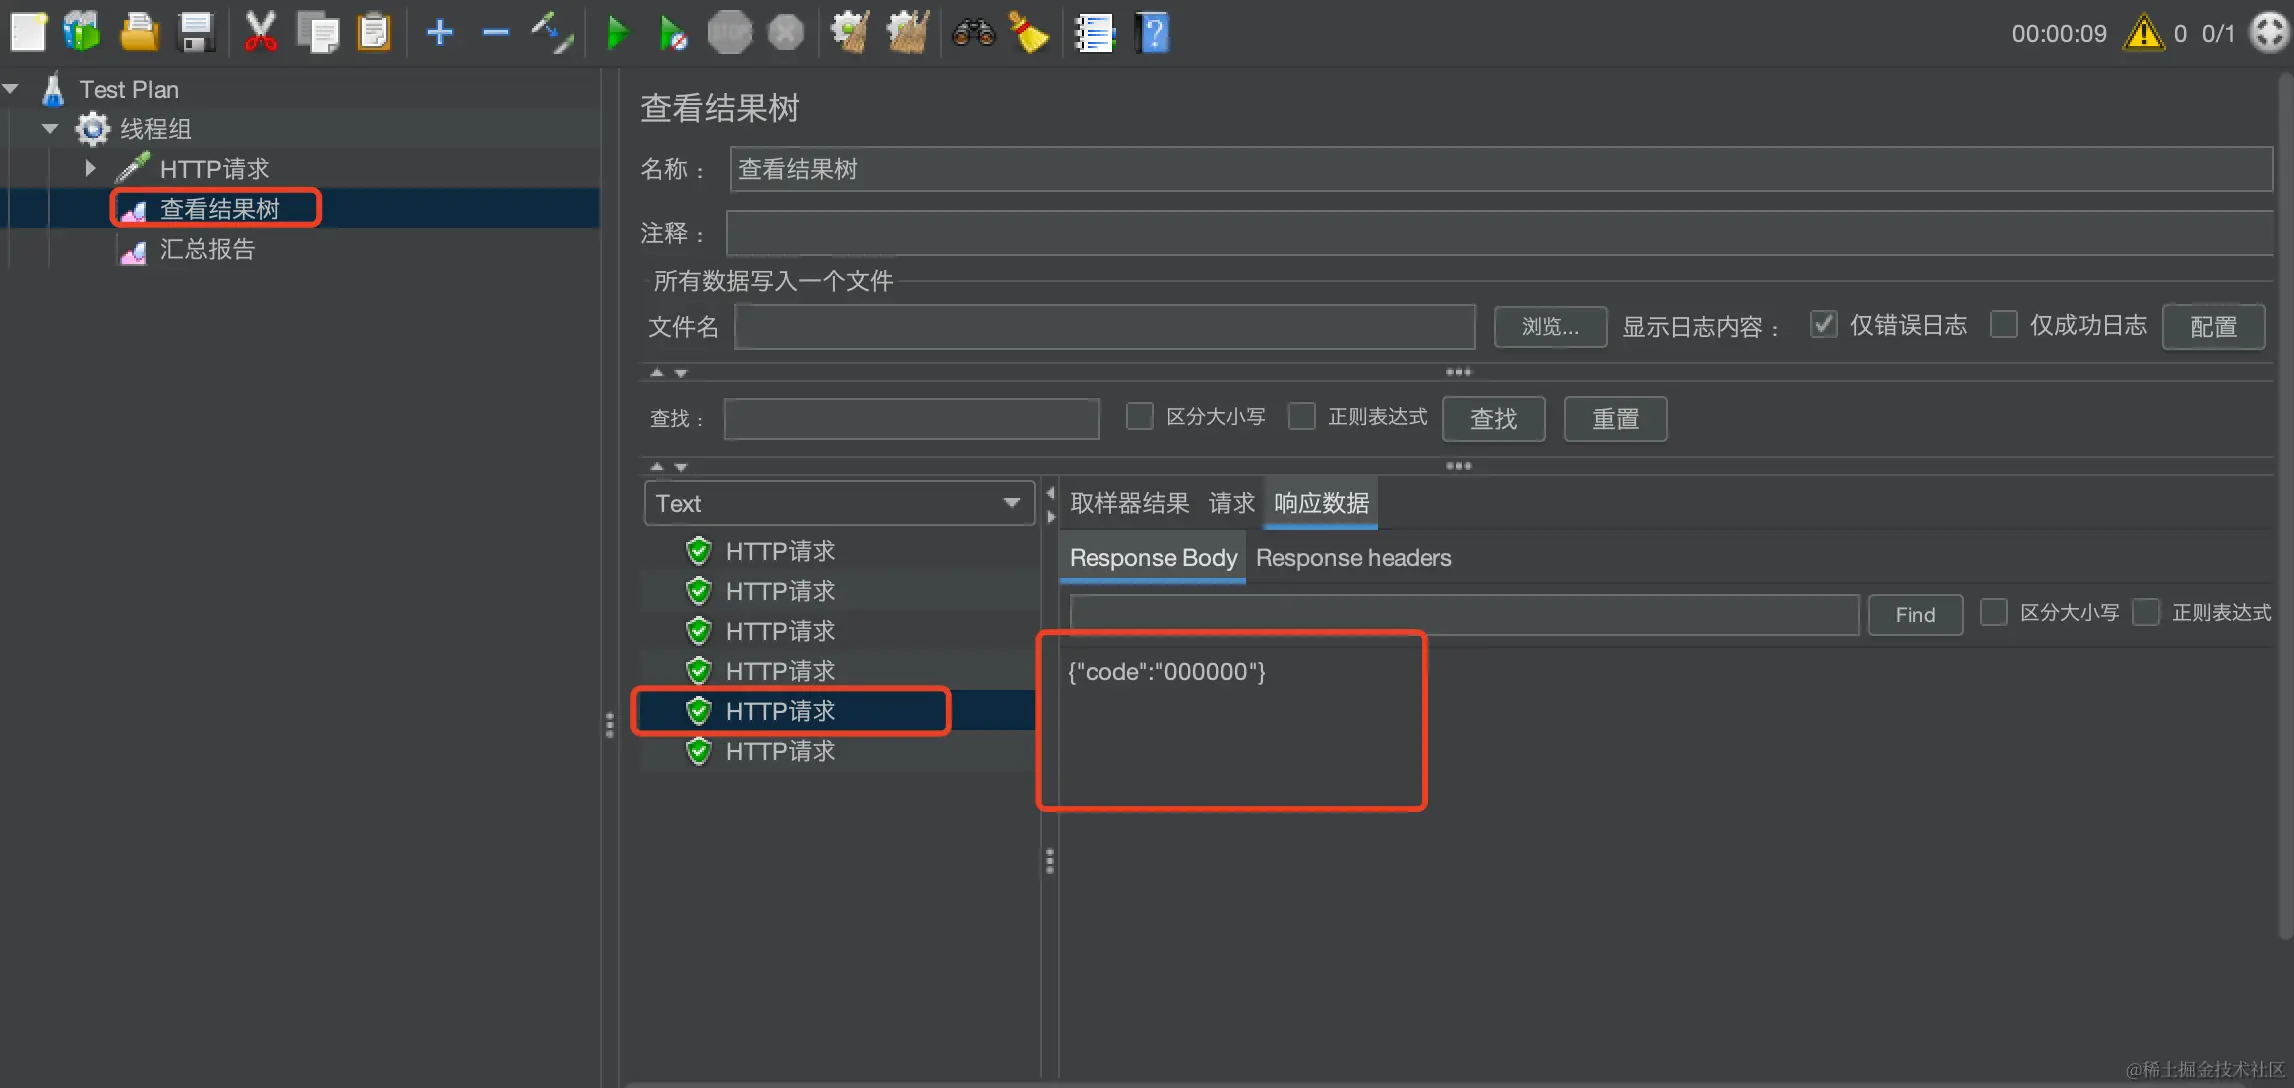Expand the HTTP请求 tree node arrow
The height and width of the screenshot is (1088, 2294).
point(90,168)
